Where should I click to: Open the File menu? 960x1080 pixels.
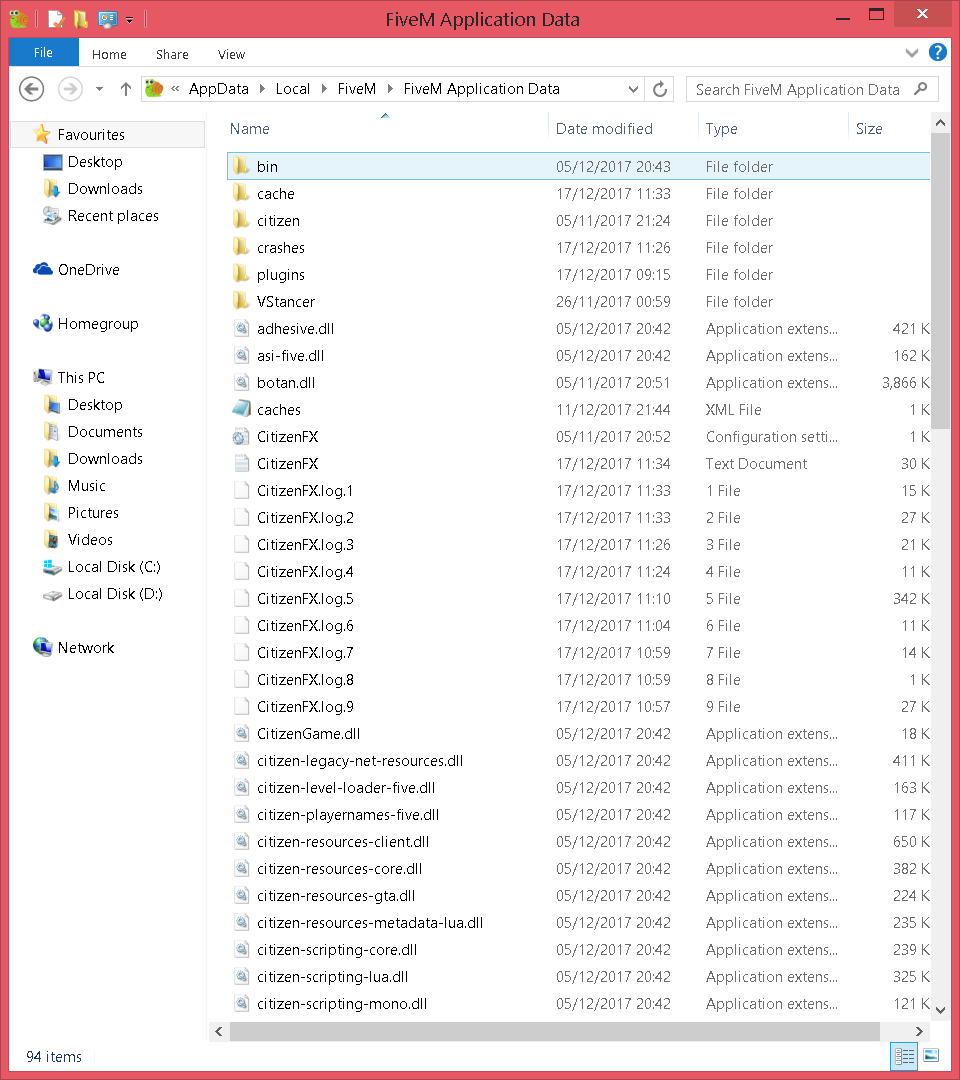point(43,52)
